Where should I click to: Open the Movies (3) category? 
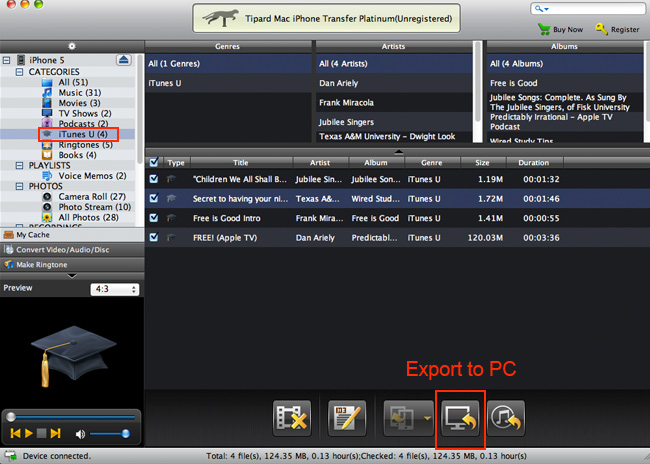79,103
